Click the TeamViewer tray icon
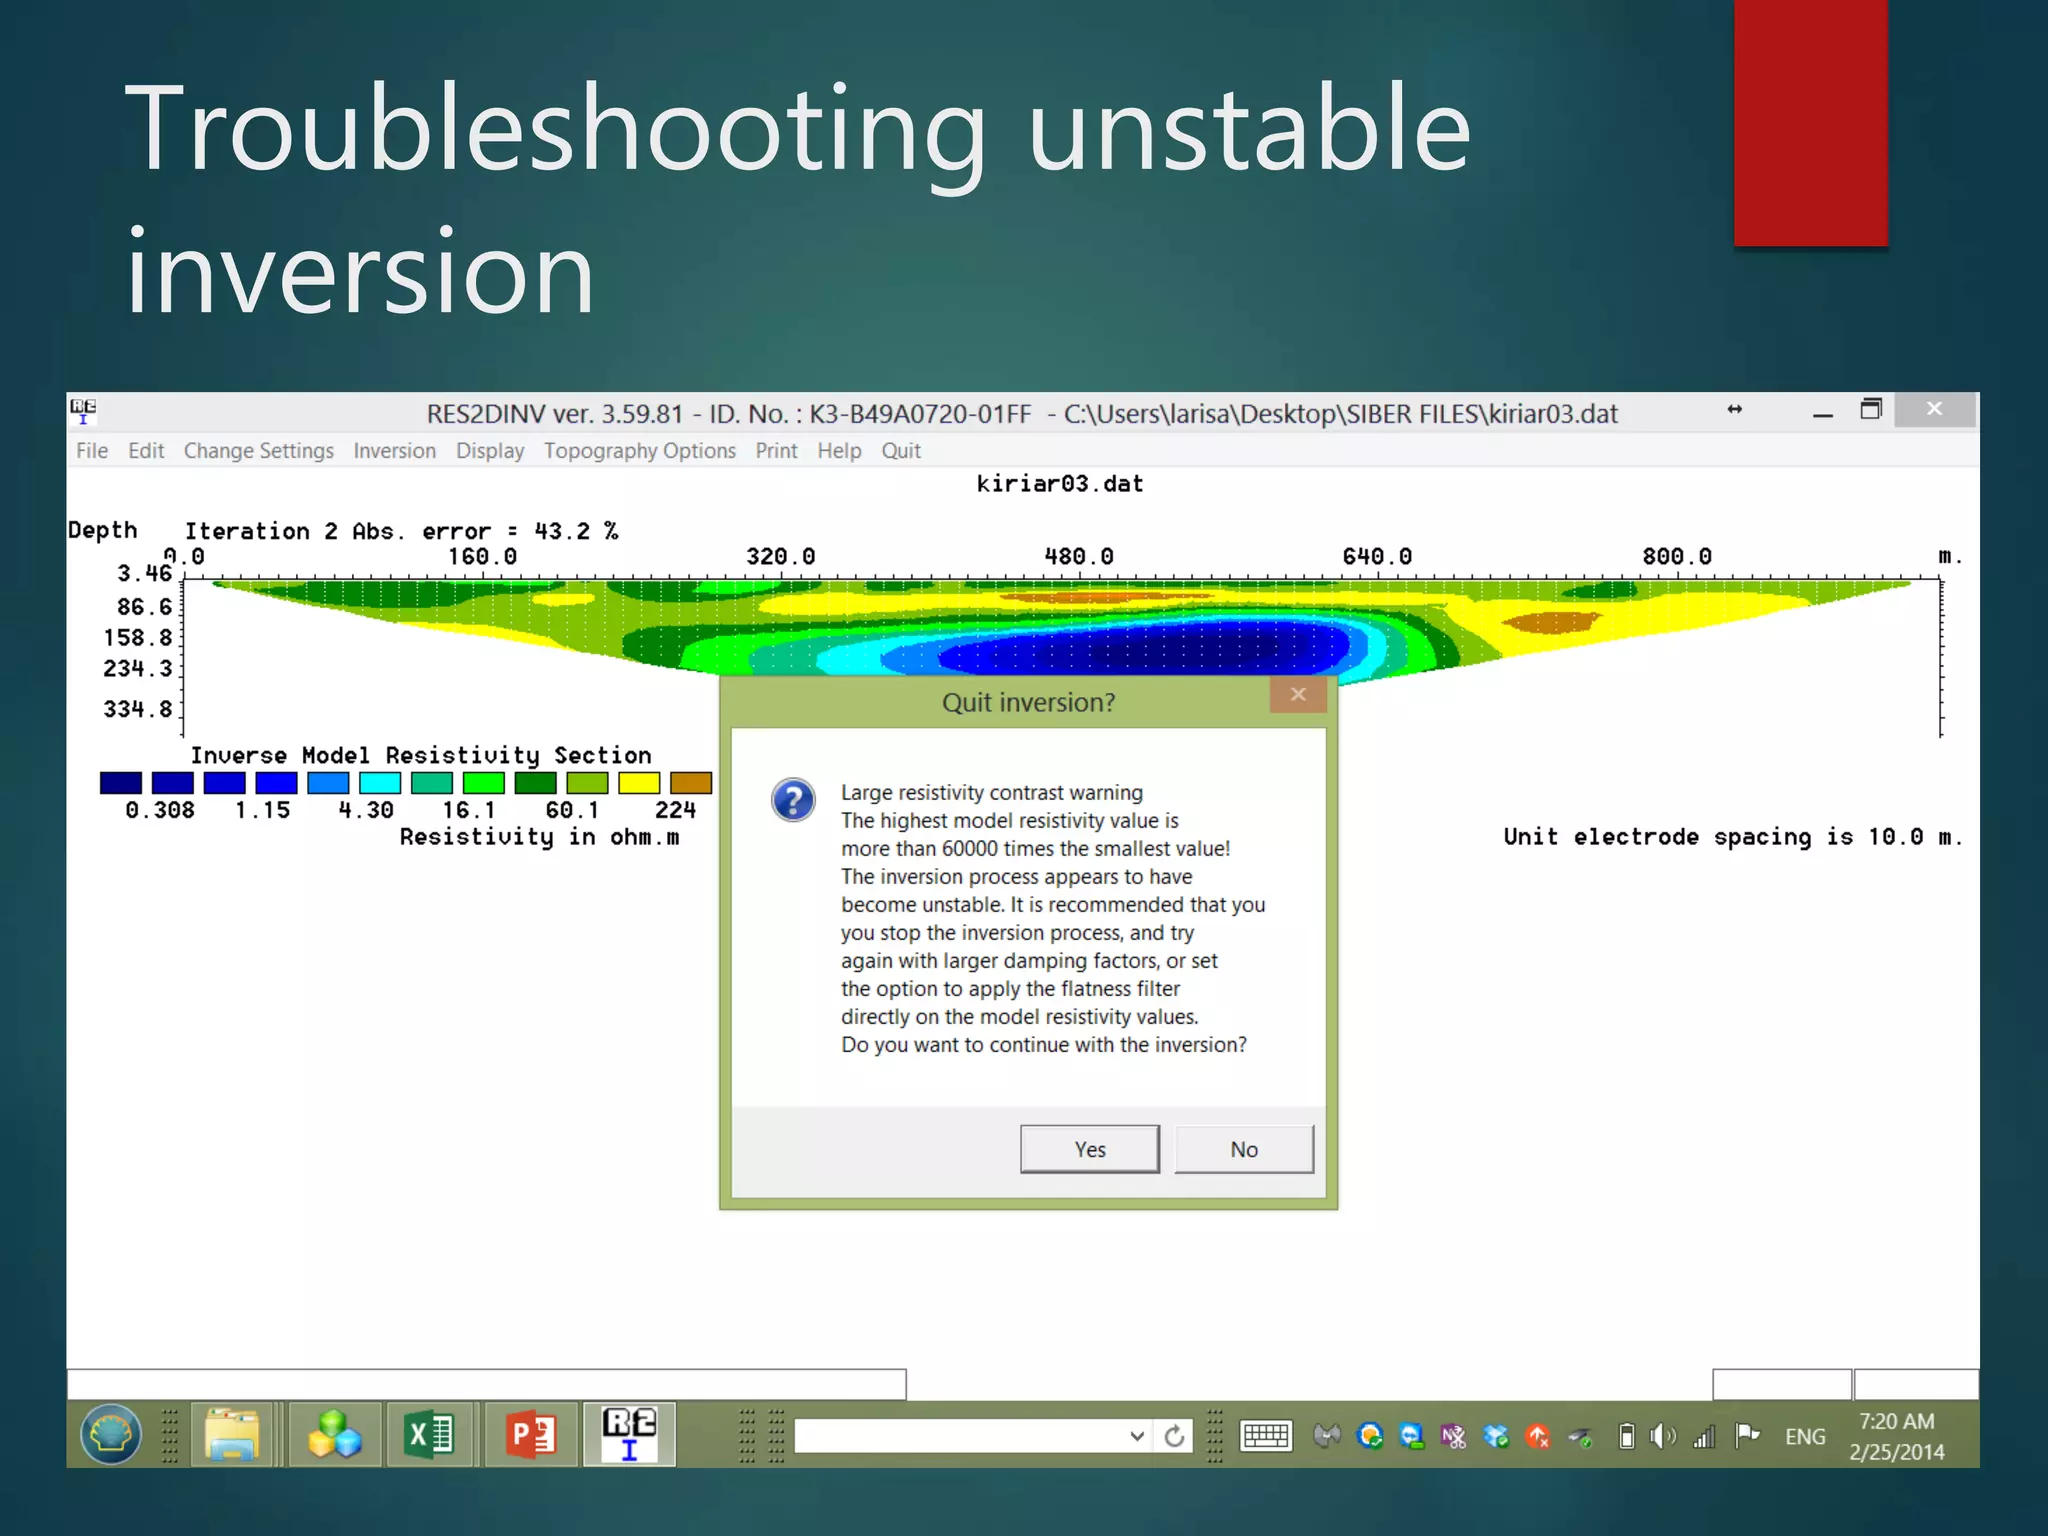 [1411, 1437]
